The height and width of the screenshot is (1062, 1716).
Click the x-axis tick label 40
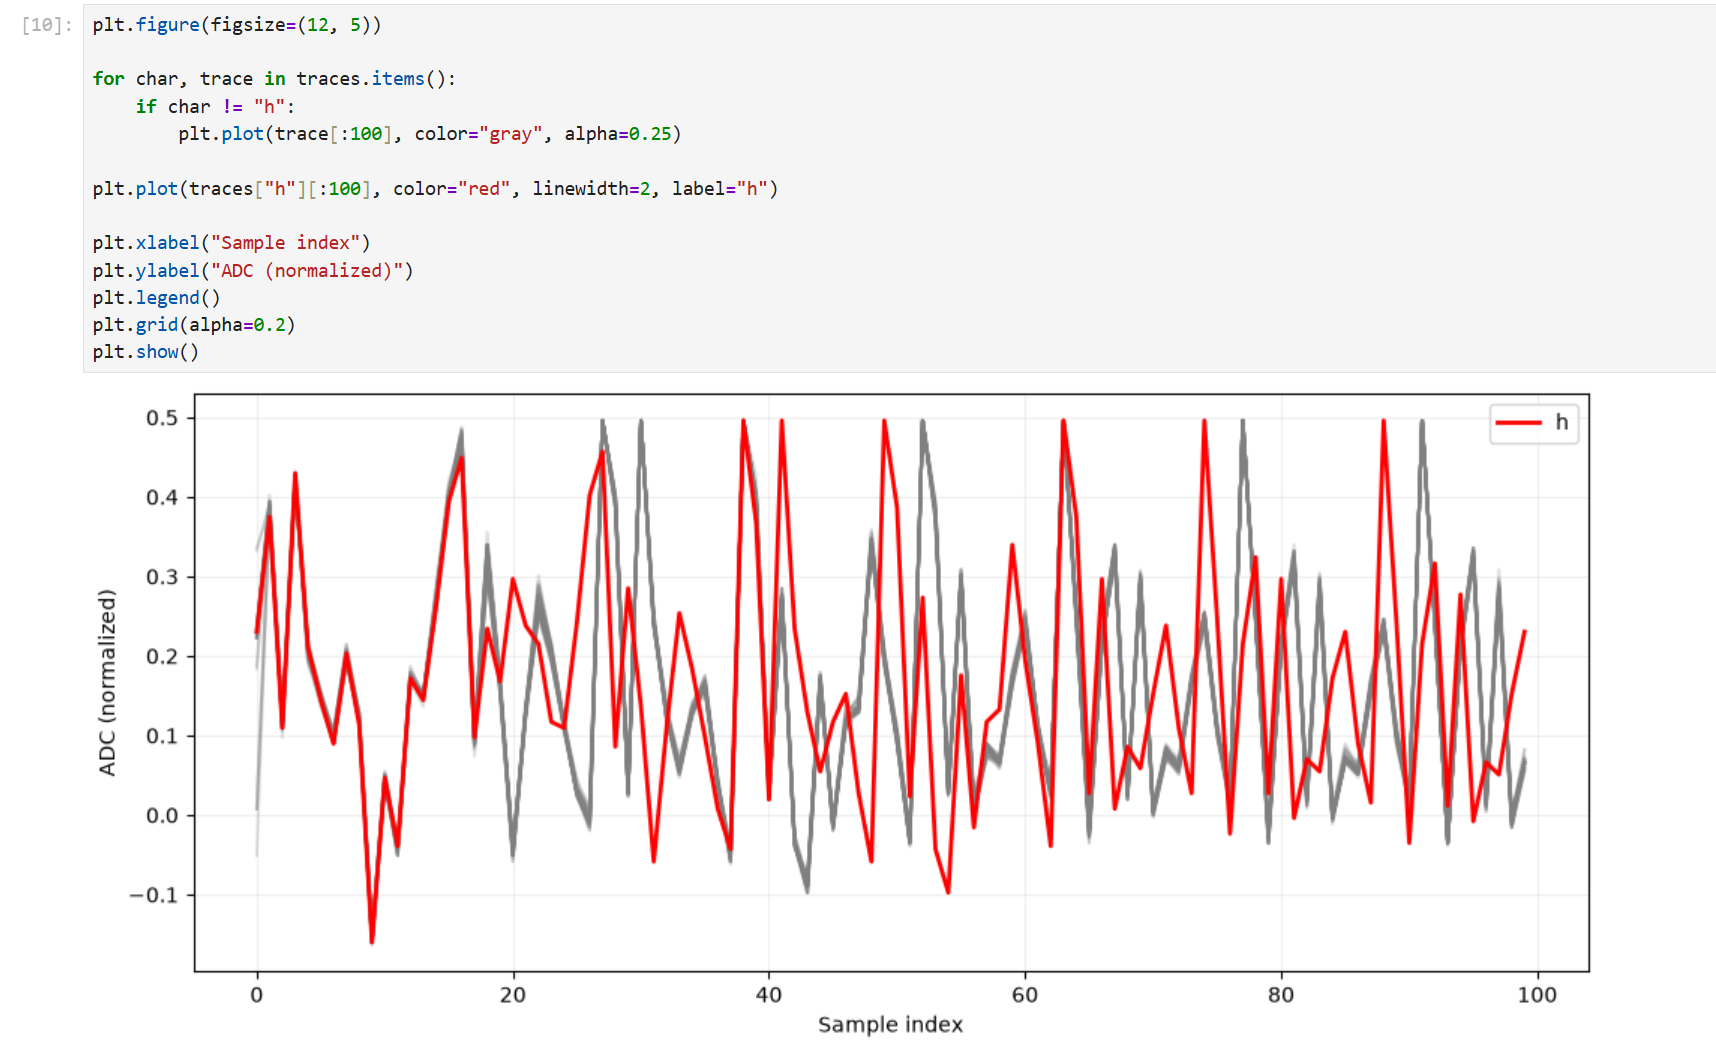(x=769, y=995)
